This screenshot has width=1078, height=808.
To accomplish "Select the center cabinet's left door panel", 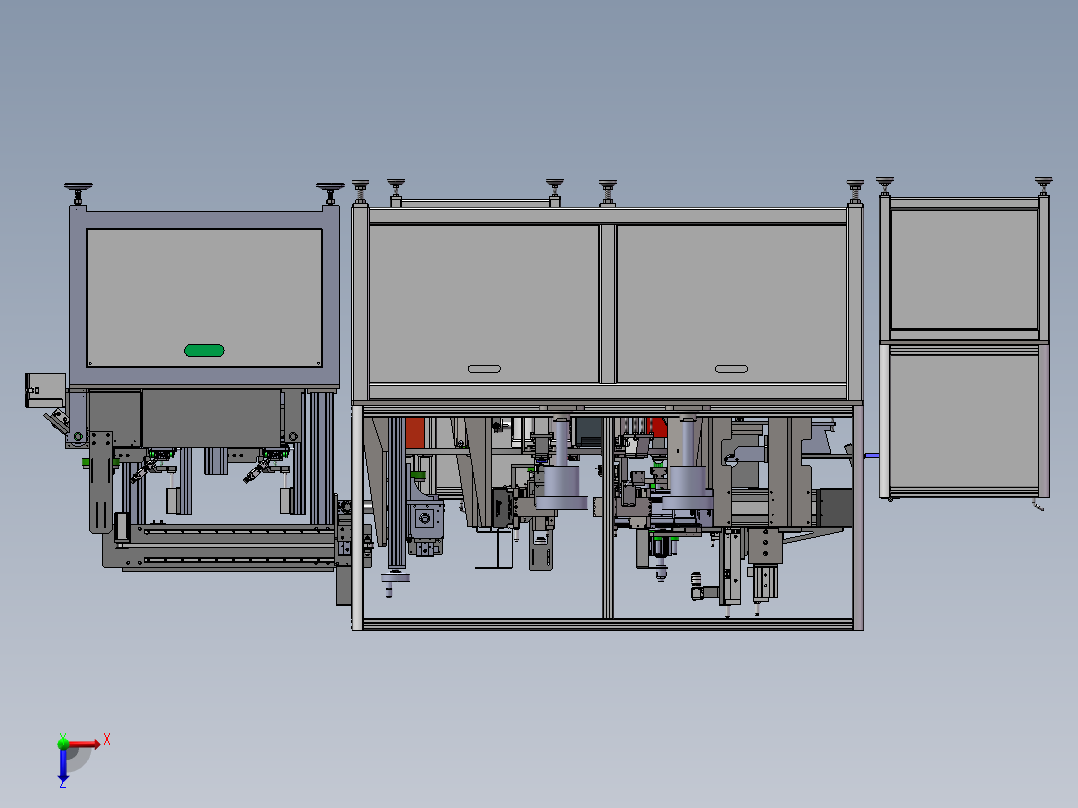I will (x=484, y=303).
